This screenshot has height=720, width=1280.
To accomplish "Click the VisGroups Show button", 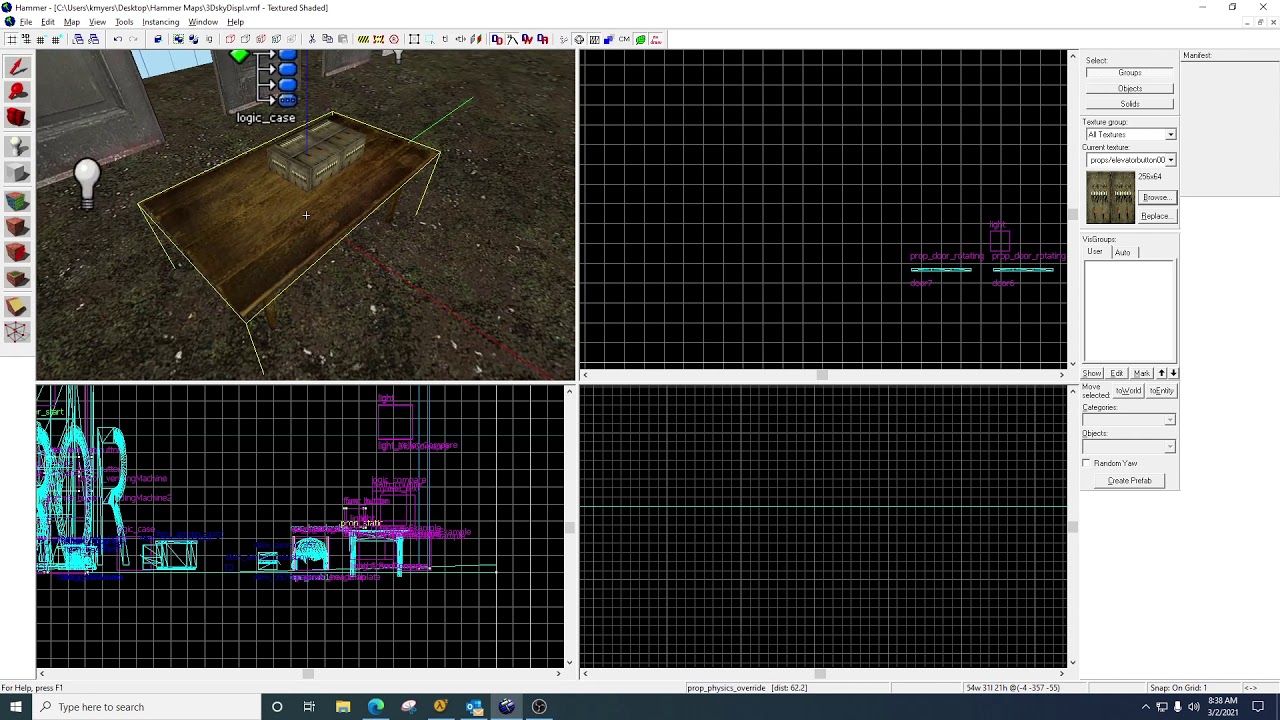I will (1092, 373).
